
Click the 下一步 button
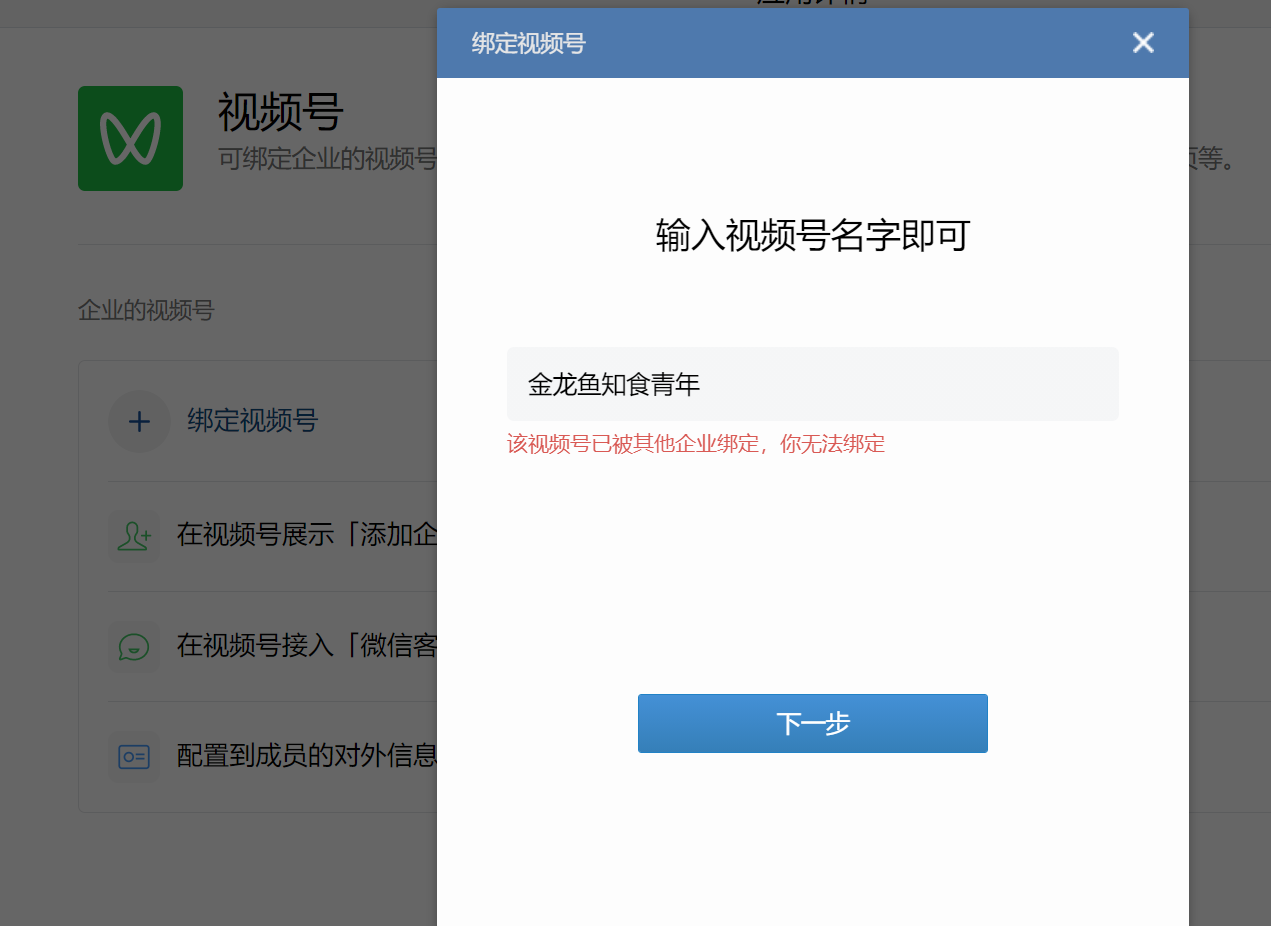(812, 723)
